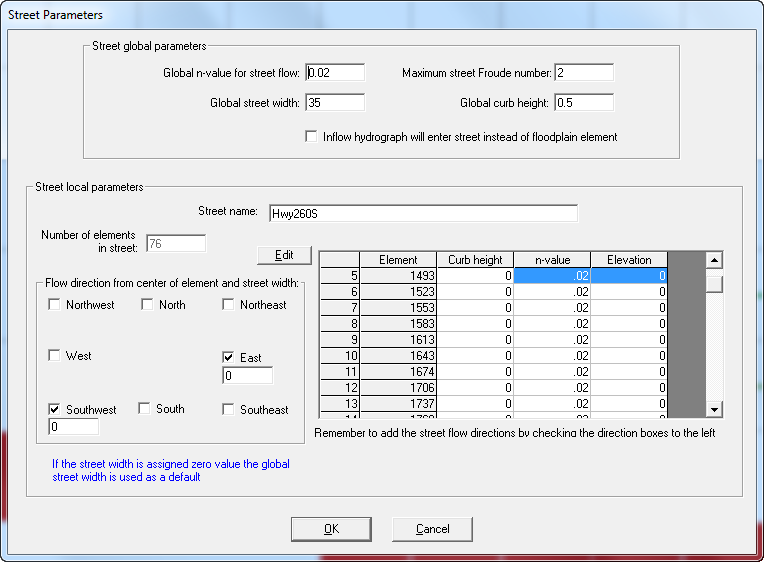This screenshot has height=562, width=764.
Task: Check the Northwest flow direction box
Action: pos(55,305)
